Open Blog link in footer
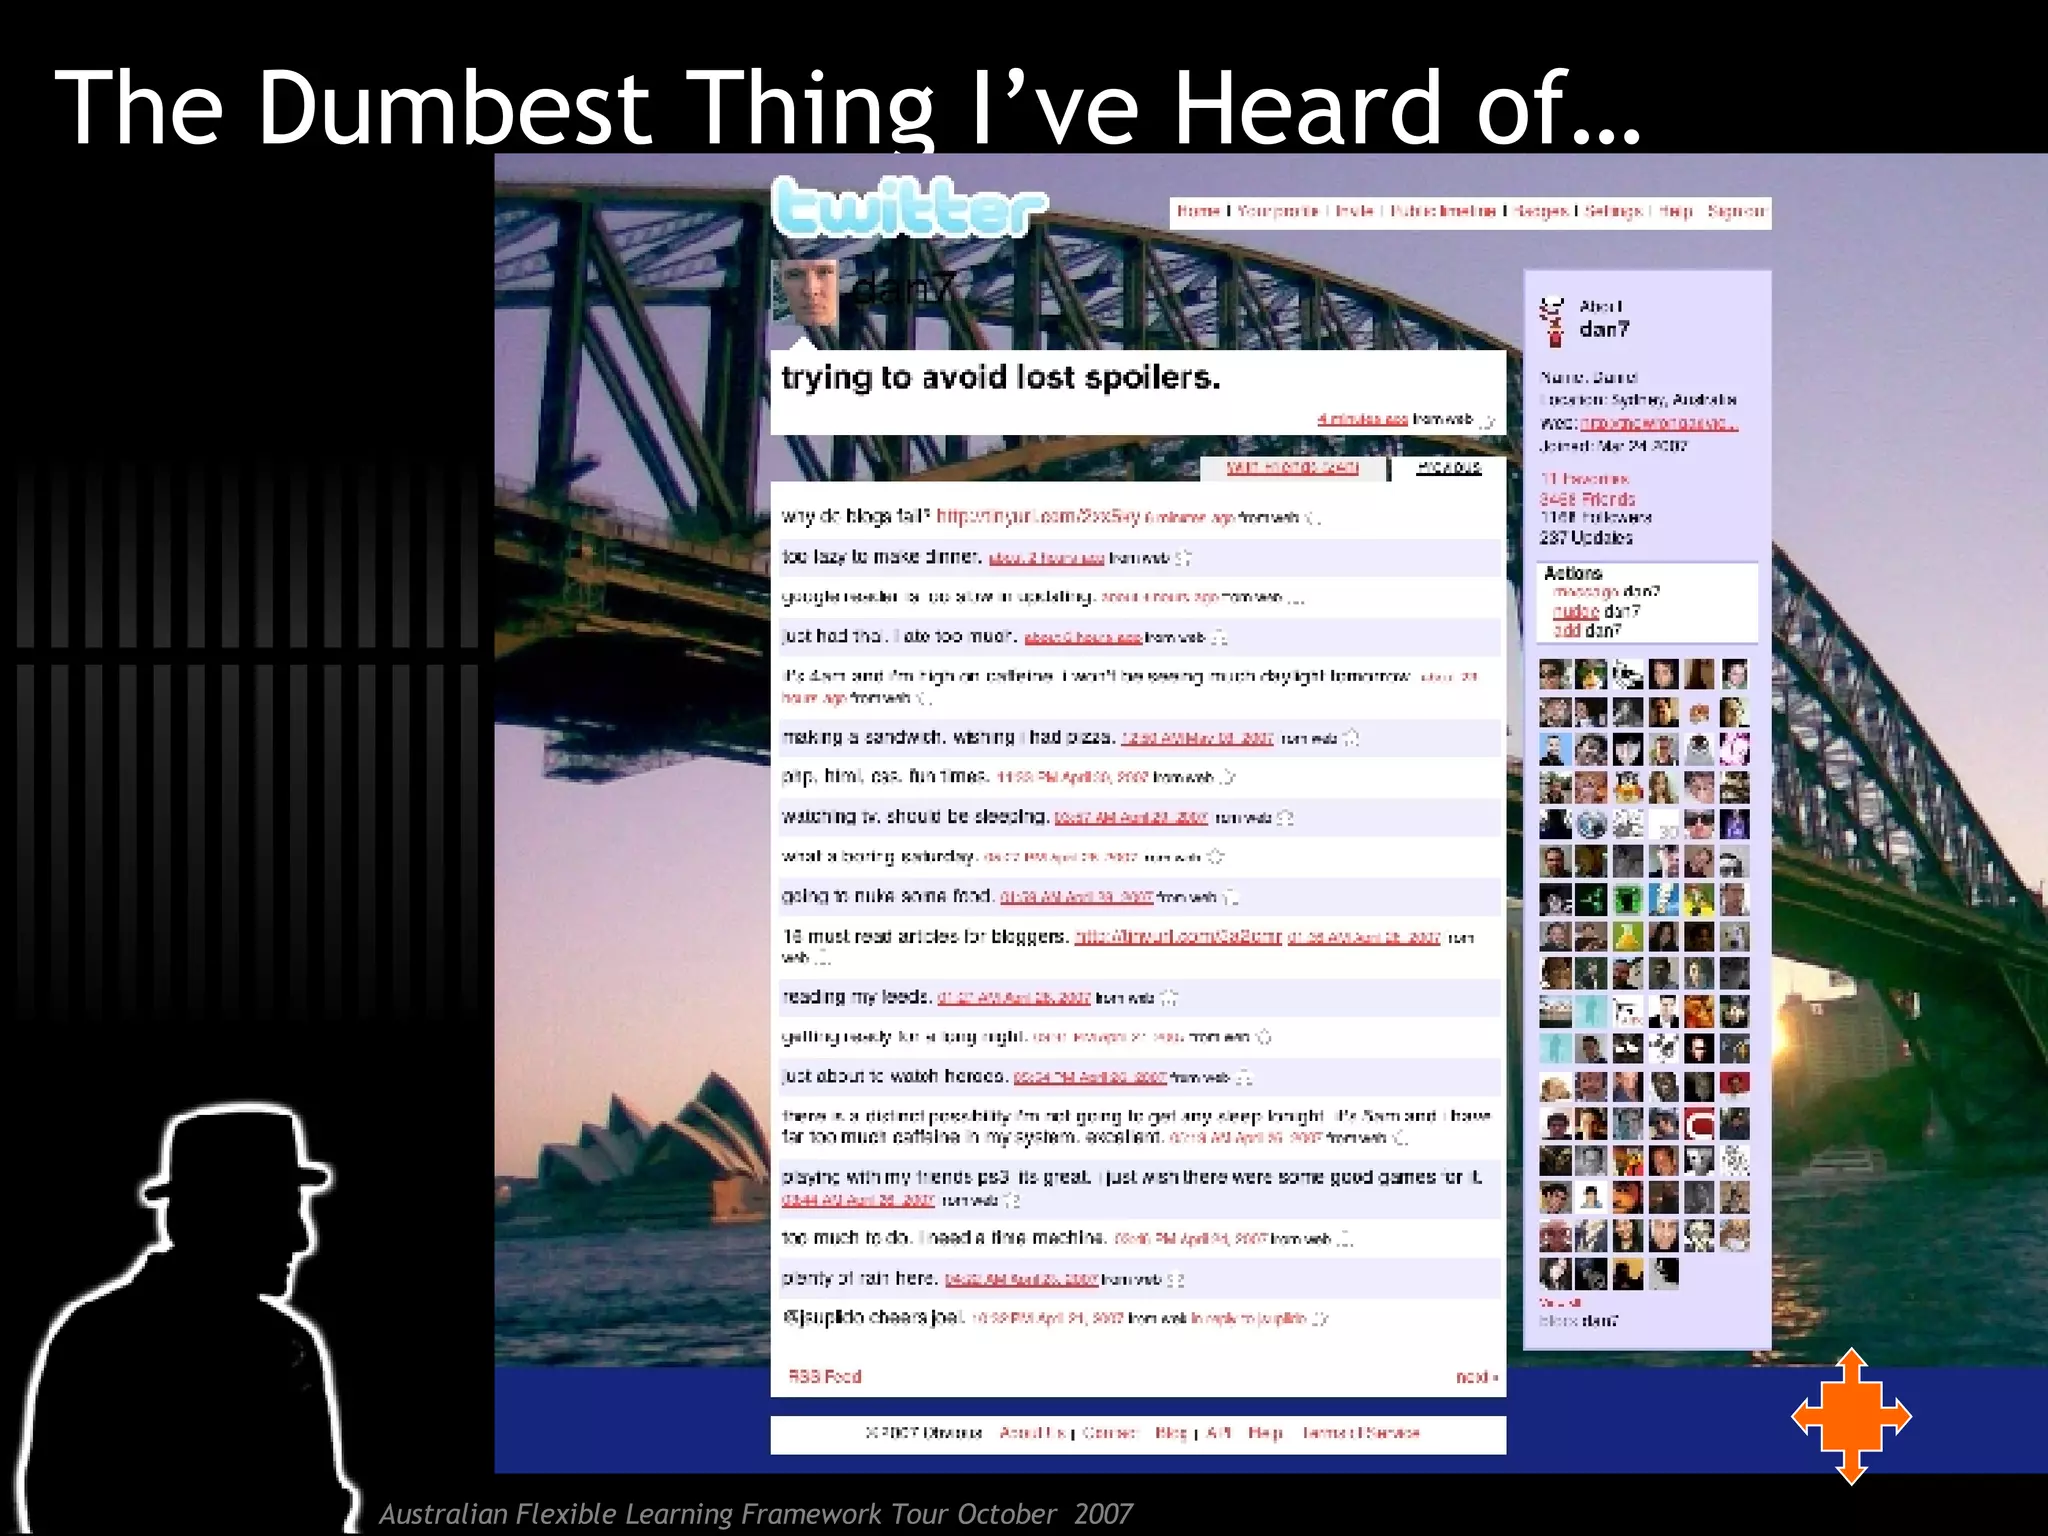This screenshot has height=1536, width=2048. coord(1171,1433)
